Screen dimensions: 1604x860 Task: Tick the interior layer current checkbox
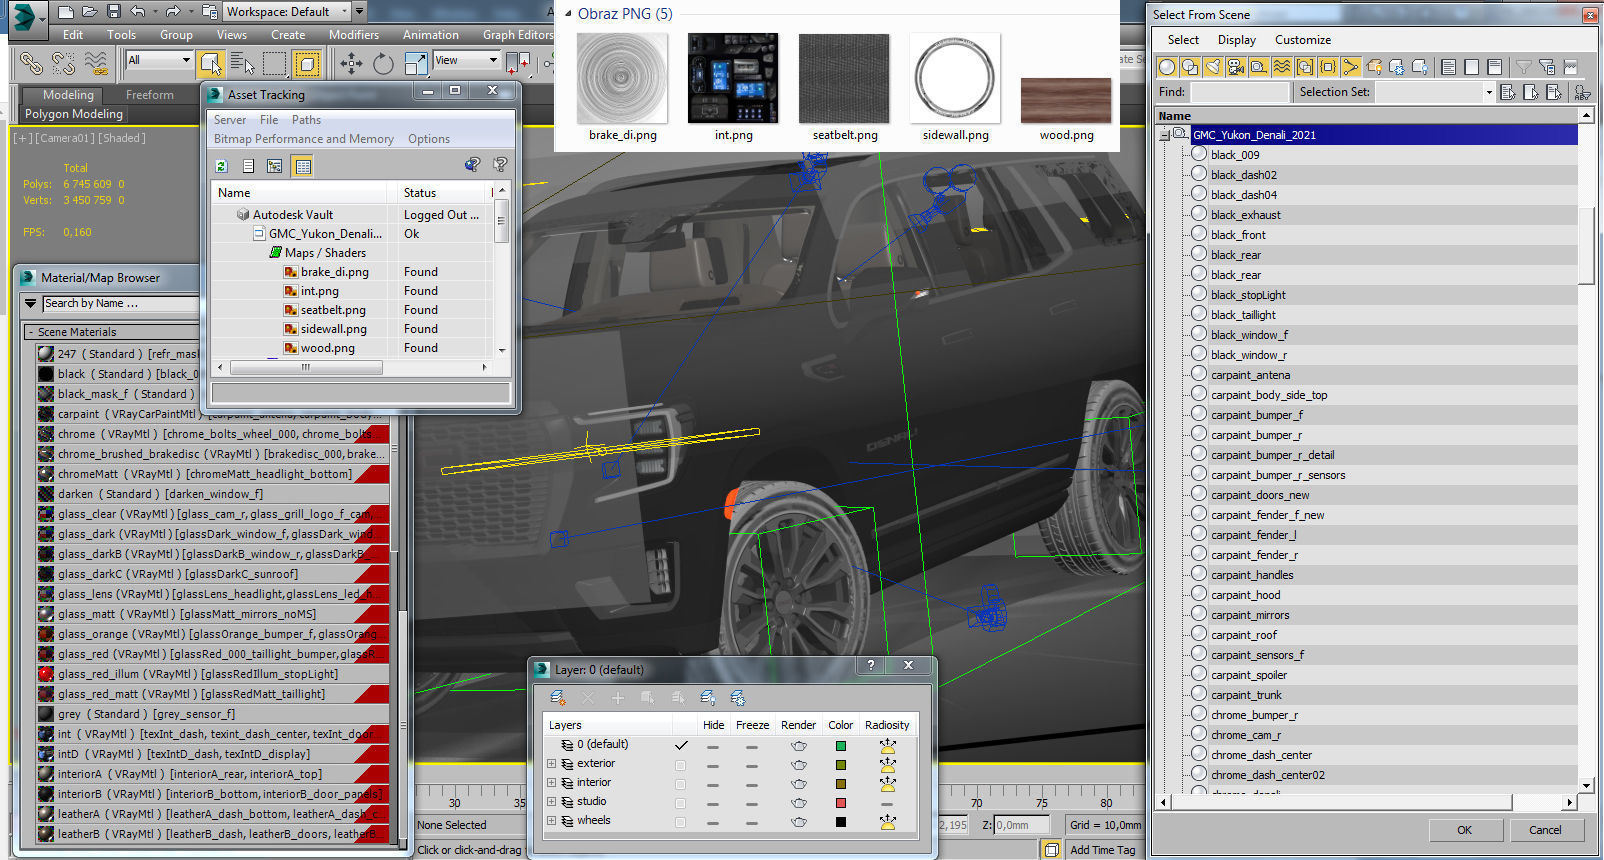coord(681,784)
